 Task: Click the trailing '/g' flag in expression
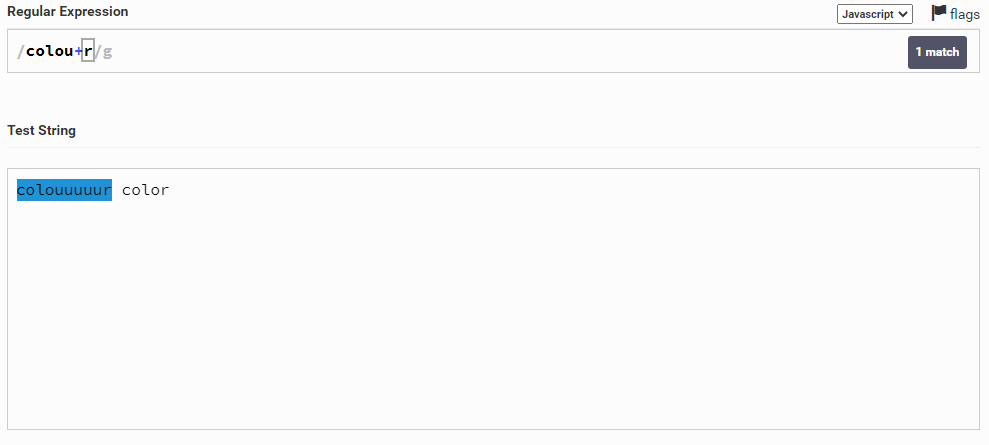103,51
